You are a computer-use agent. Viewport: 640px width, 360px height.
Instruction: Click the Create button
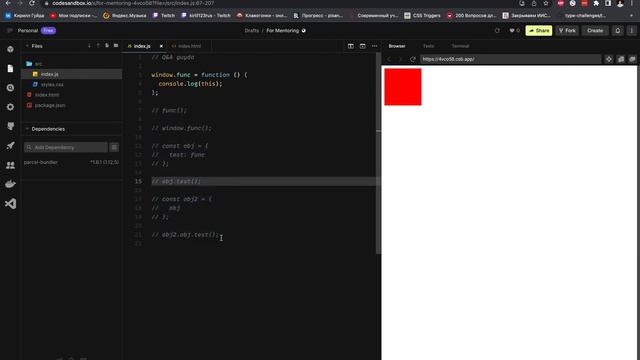595,31
